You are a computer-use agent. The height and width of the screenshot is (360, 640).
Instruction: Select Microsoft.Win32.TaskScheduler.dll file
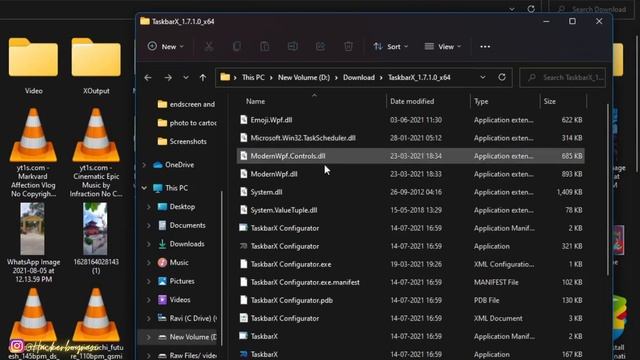click(x=410, y=138)
